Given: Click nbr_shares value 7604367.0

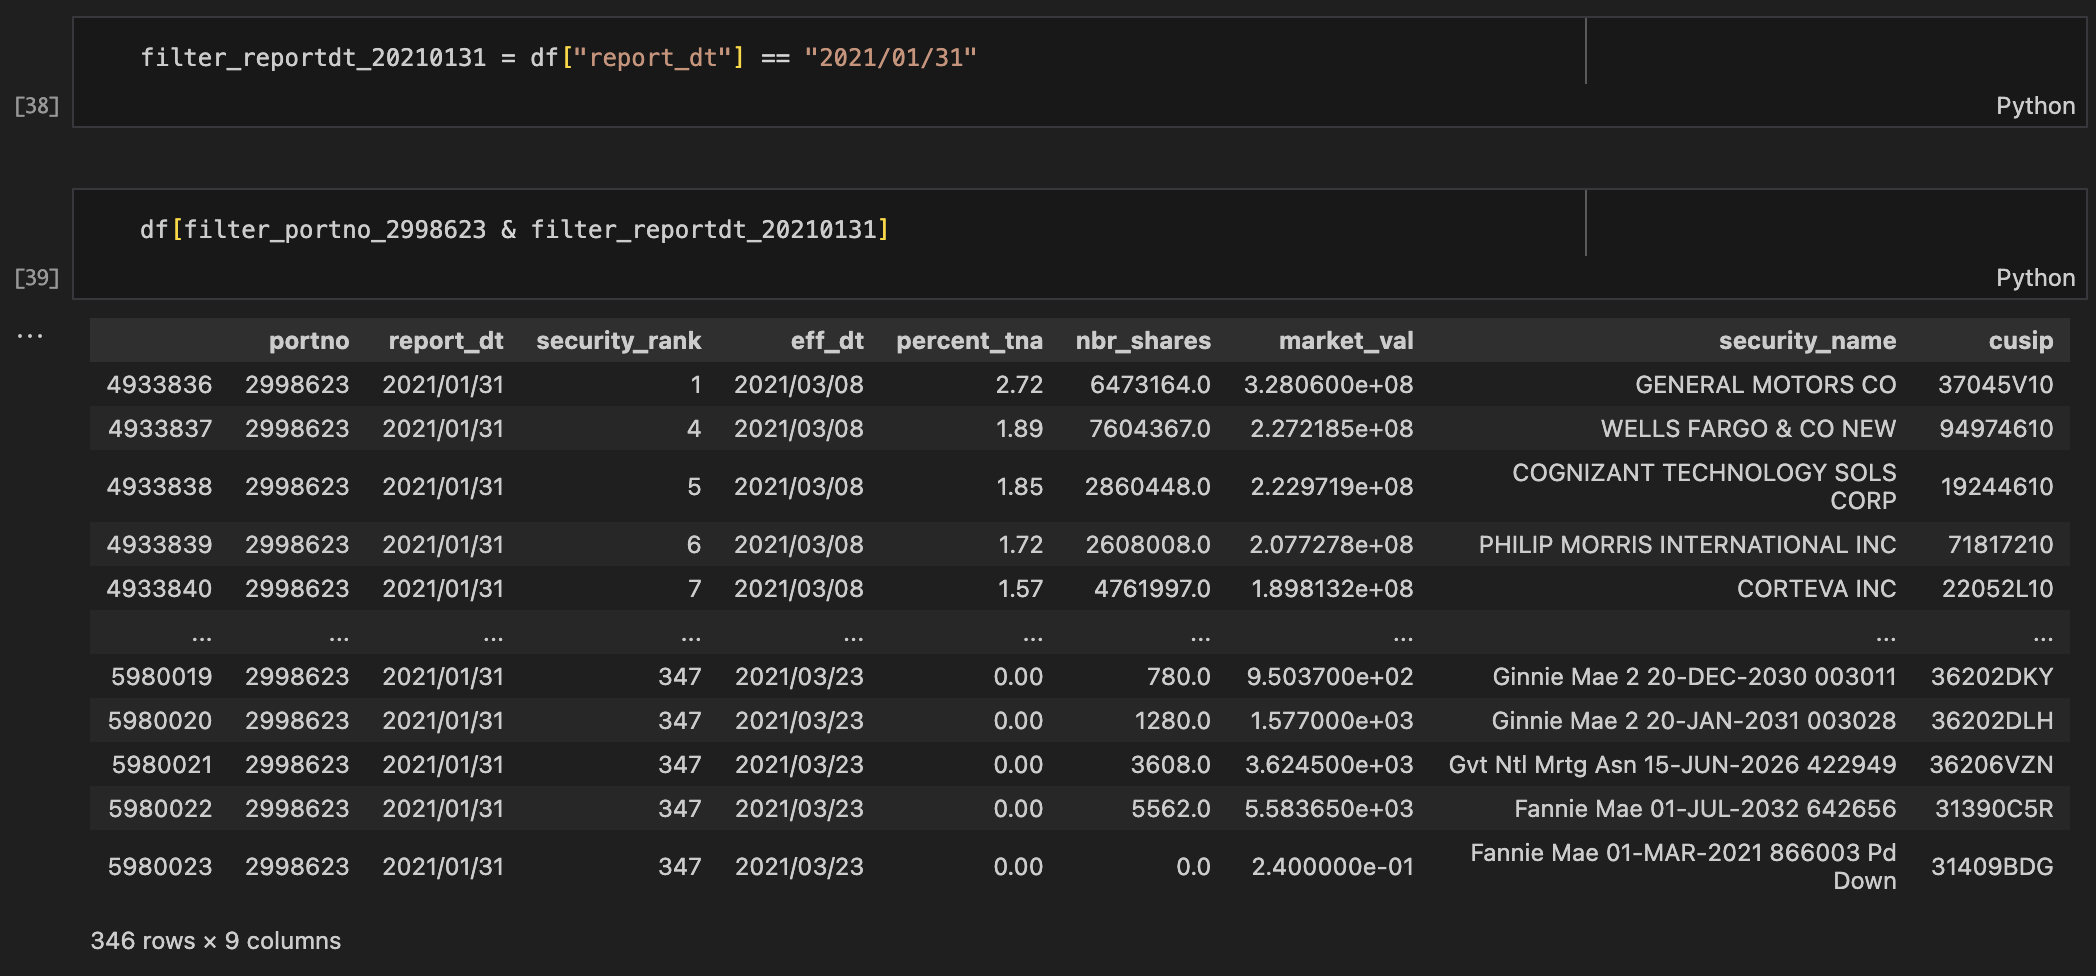Looking at the screenshot, I should [1149, 429].
